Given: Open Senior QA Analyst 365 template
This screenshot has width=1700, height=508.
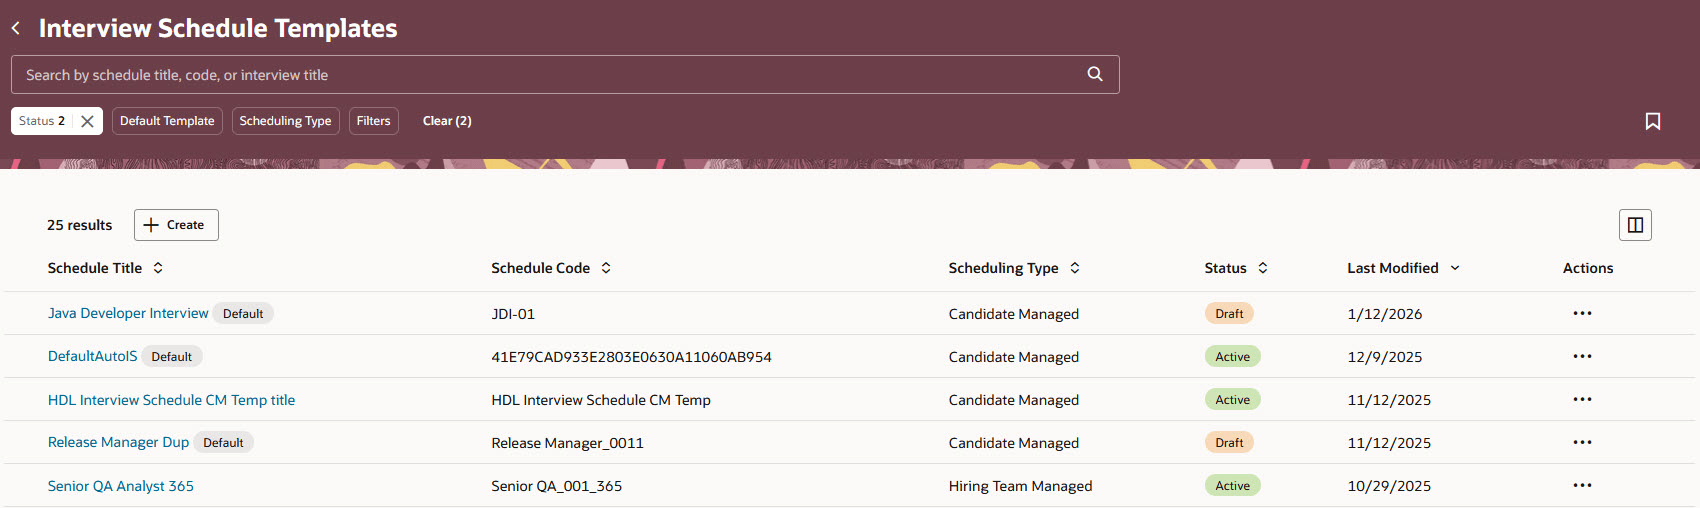Looking at the screenshot, I should pyautogui.click(x=121, y=486).
